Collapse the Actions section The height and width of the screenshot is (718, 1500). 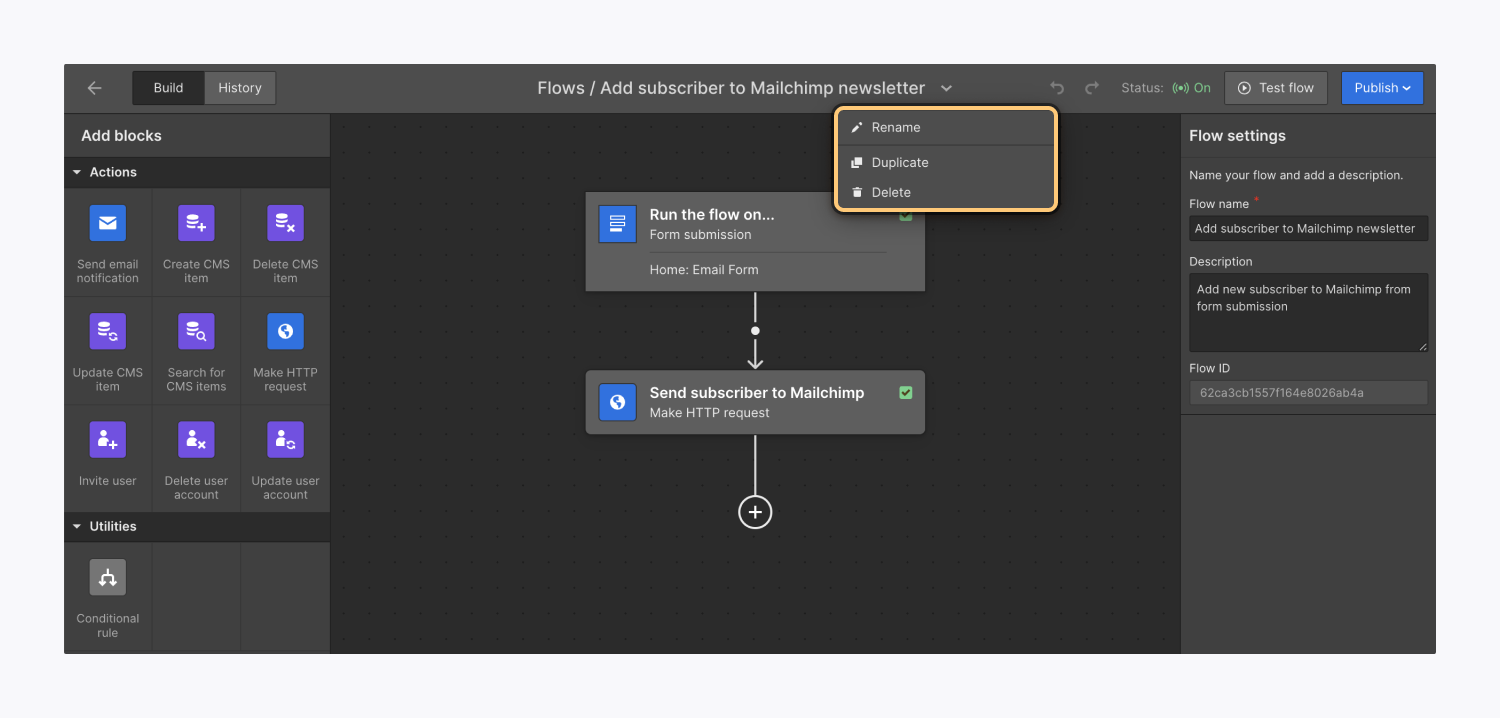click(x=77, y=171)
